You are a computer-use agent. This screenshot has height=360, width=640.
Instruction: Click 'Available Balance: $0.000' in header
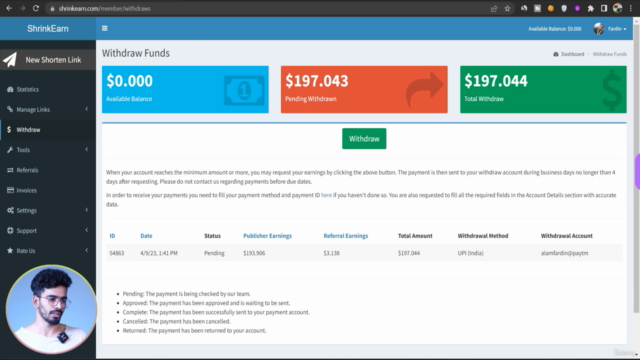click(555, 29)
